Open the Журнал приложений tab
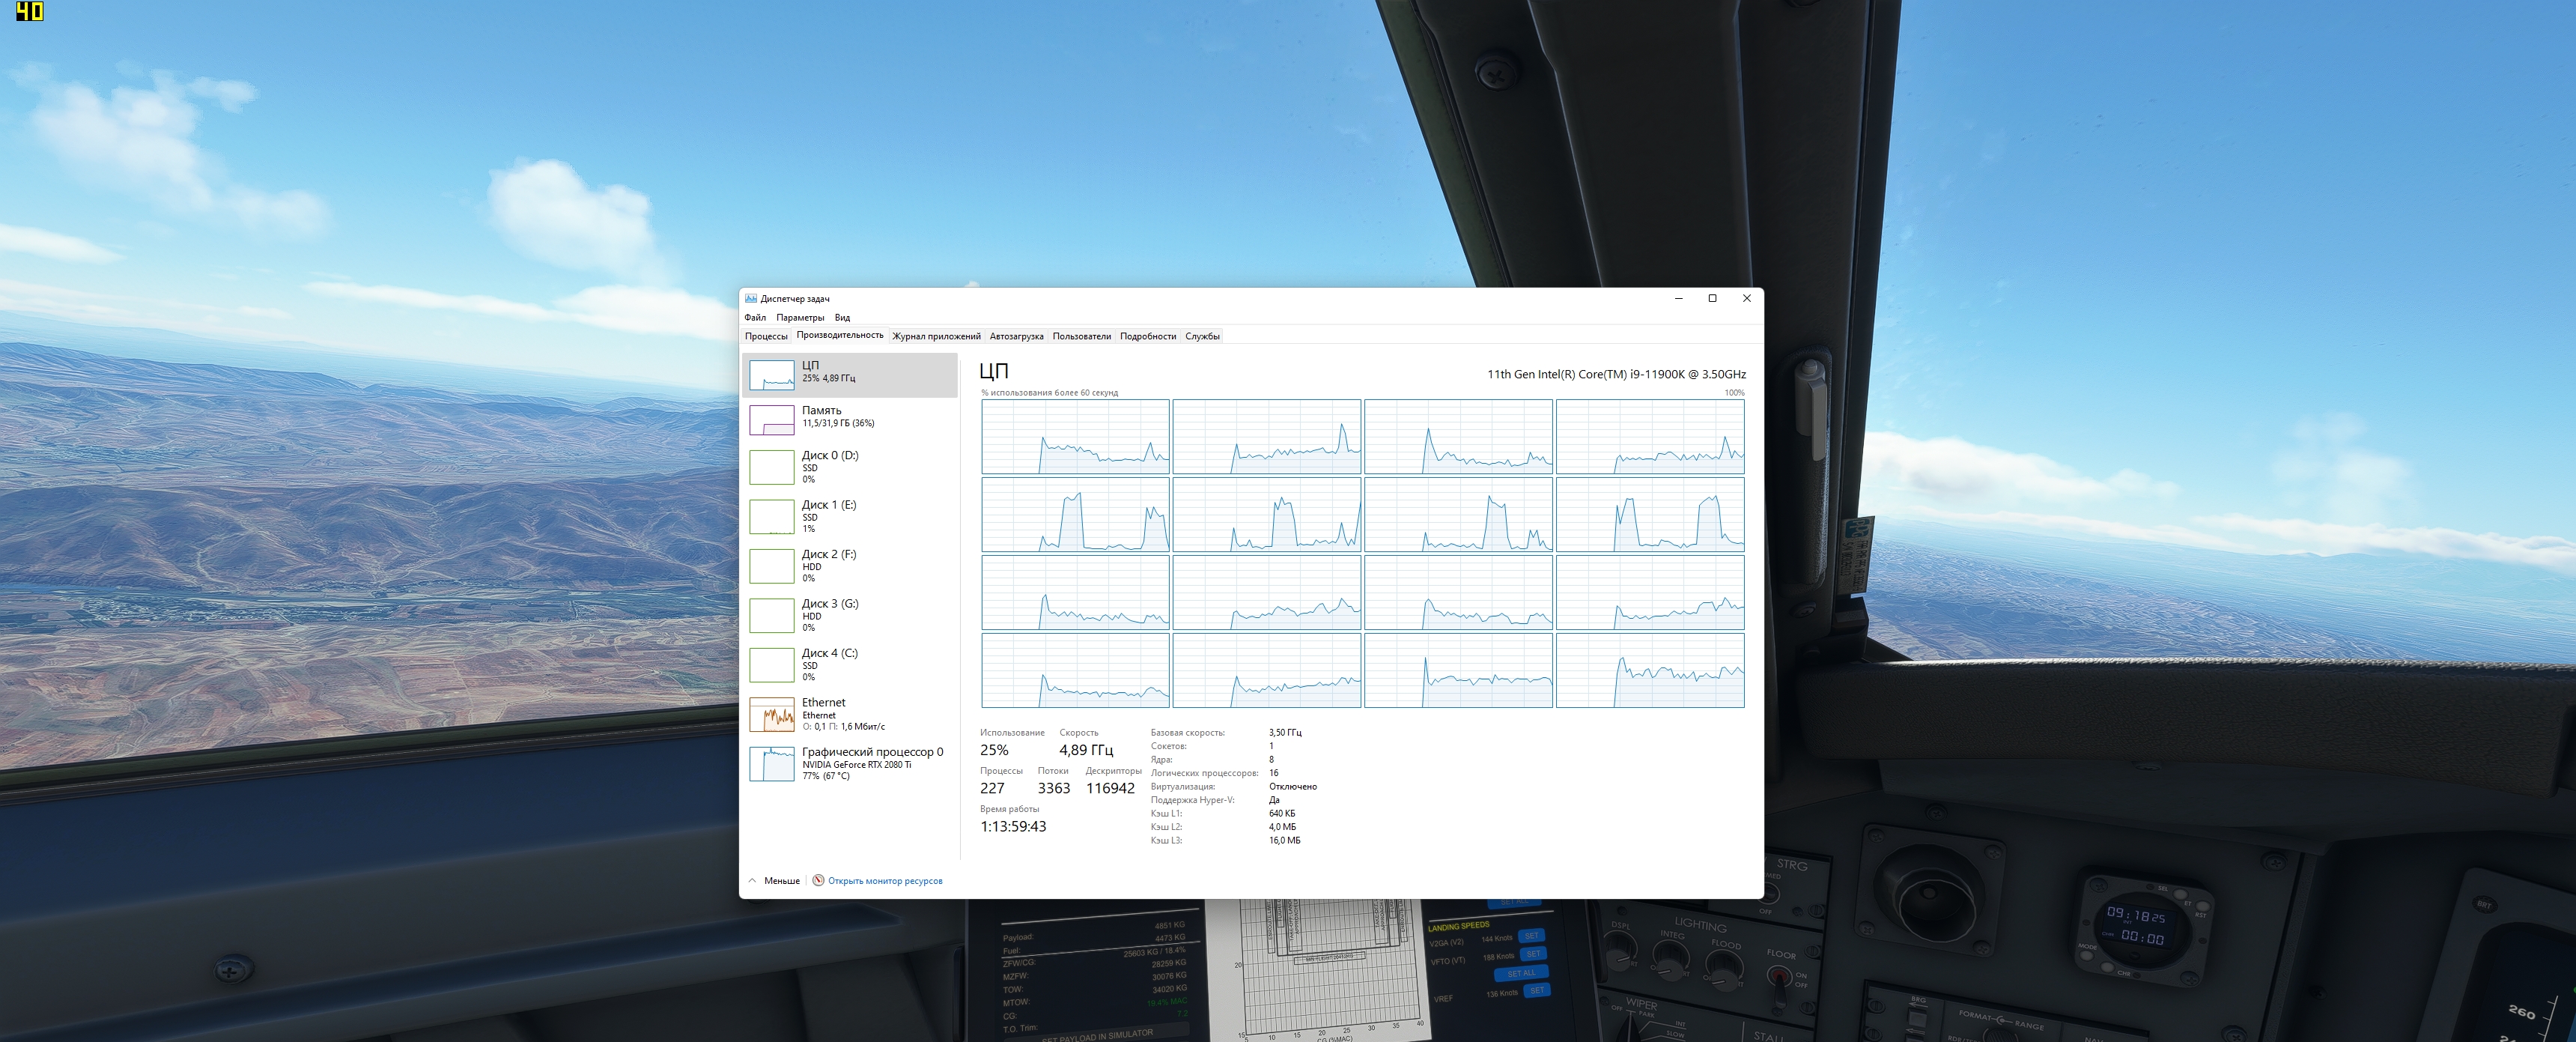2576x1042 pixels. point(936,336)
